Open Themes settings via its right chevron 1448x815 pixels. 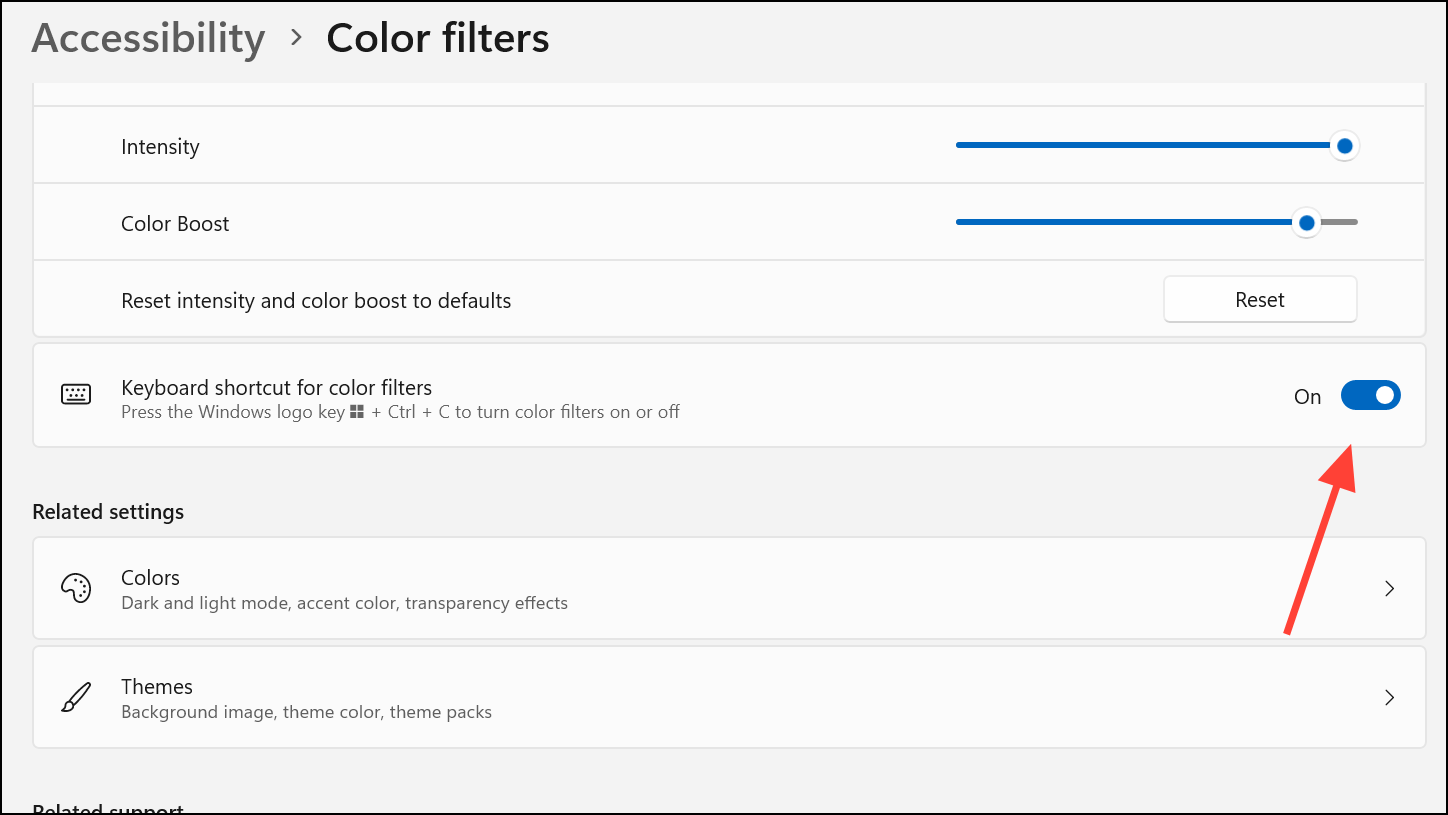click(1389, 698)
